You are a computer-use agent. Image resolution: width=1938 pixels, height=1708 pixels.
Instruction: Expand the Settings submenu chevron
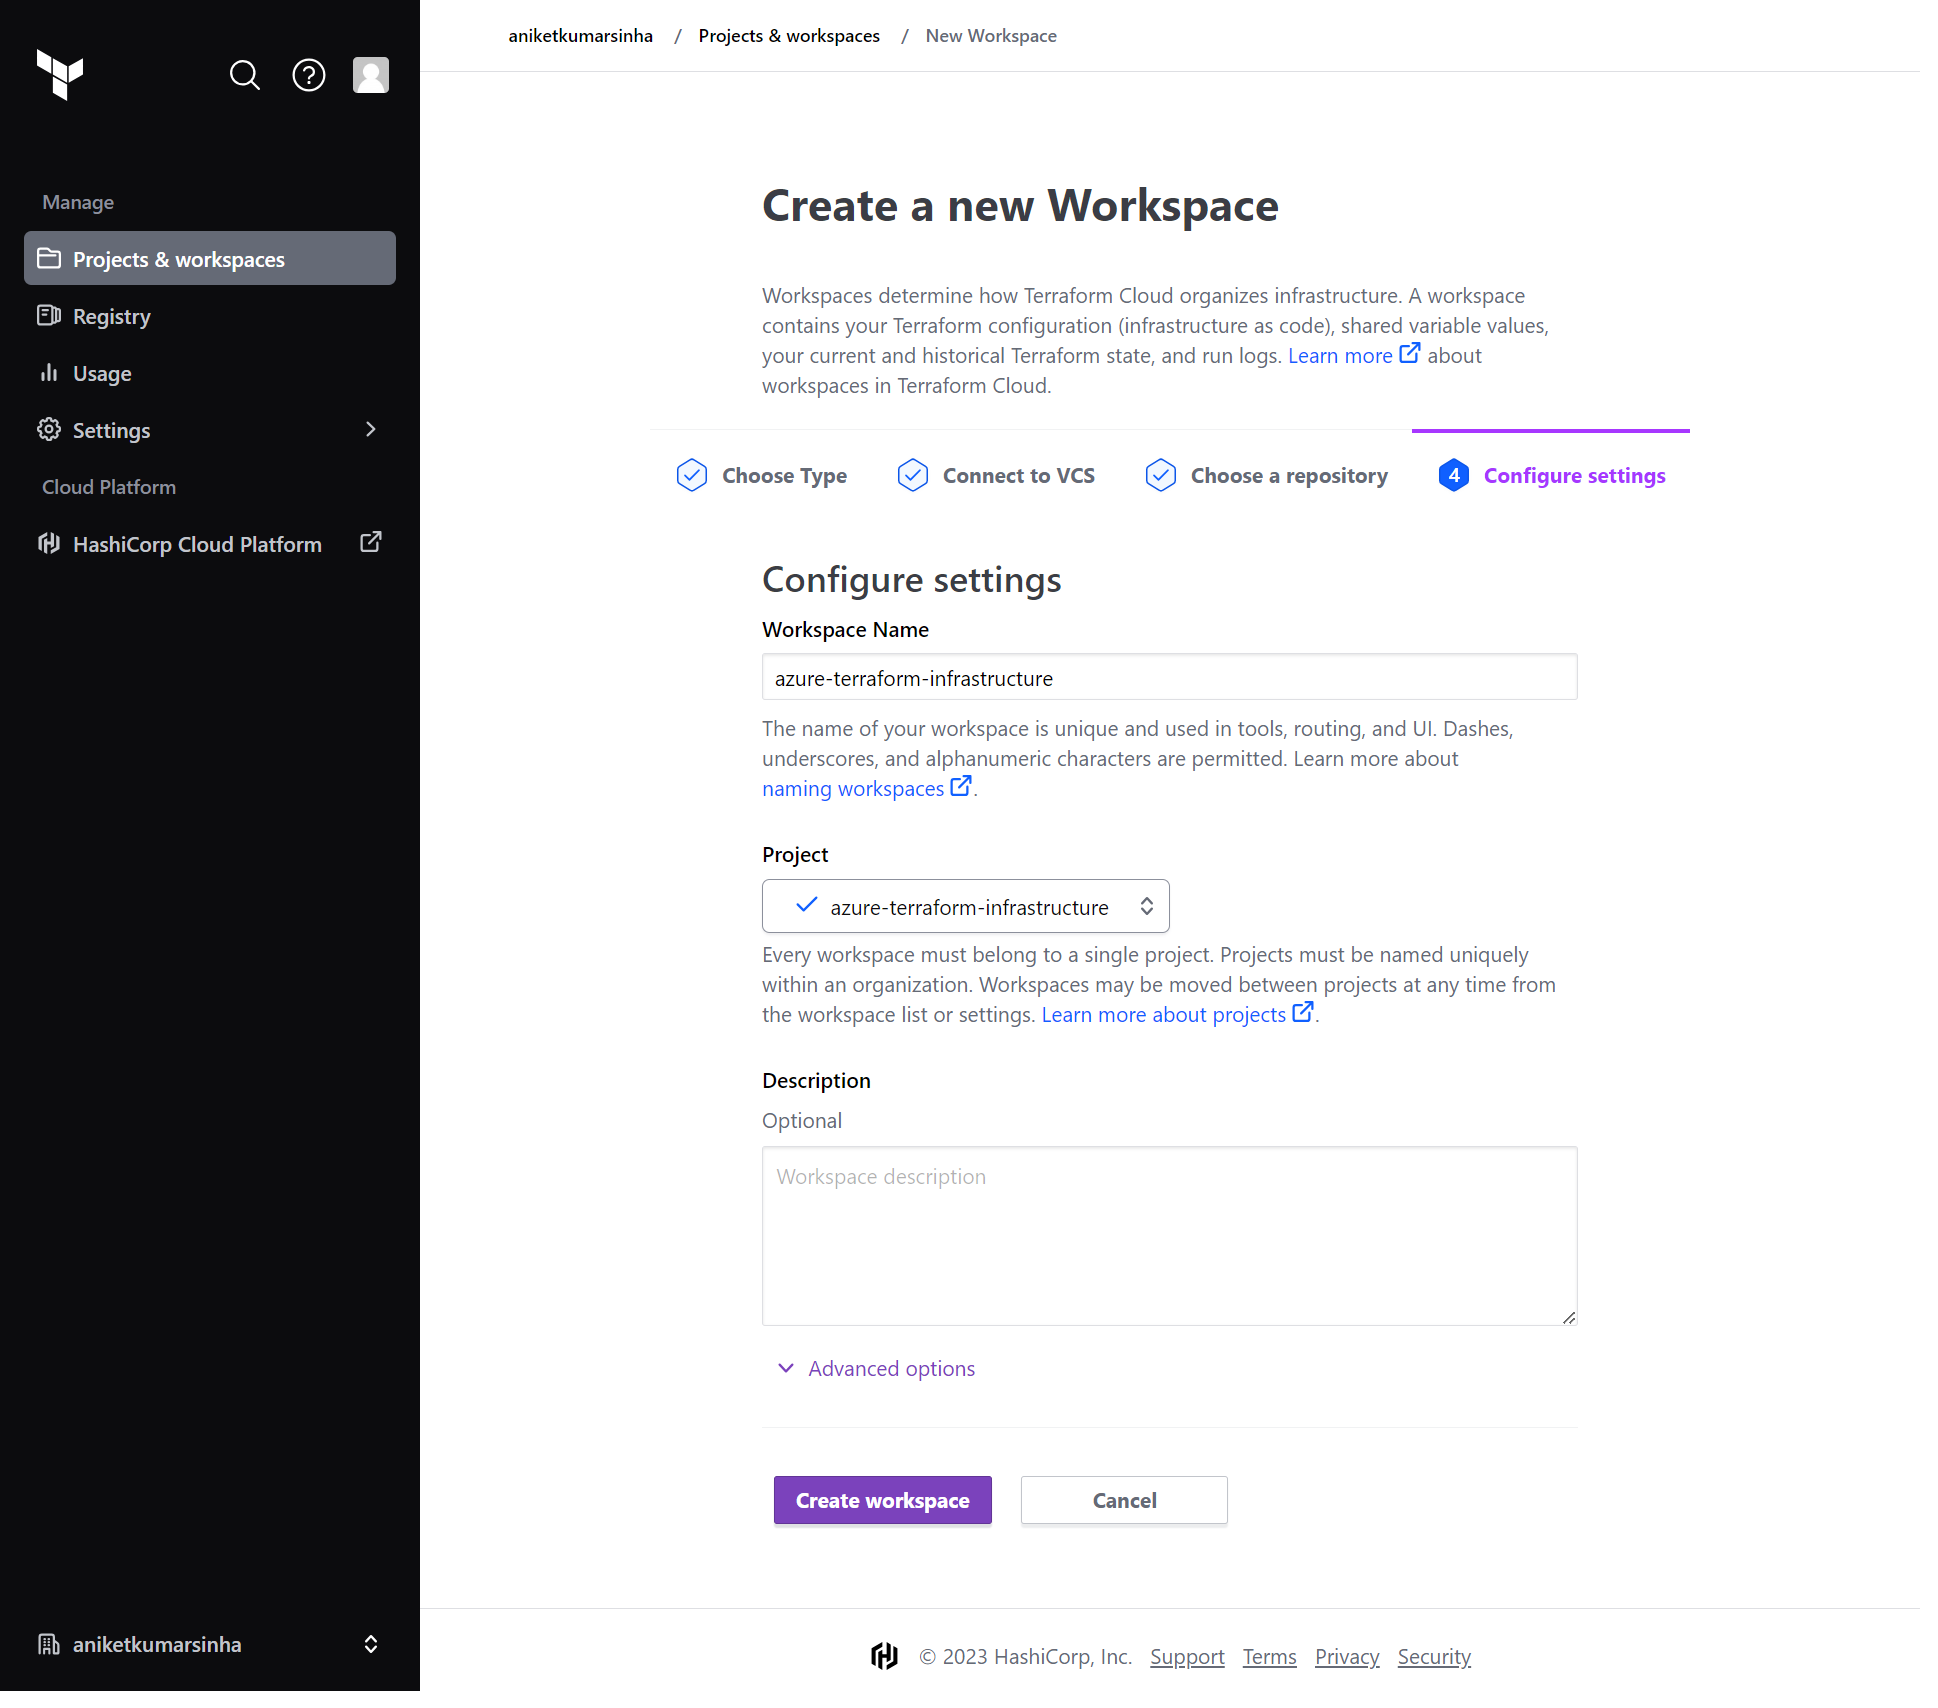[370, 430]
